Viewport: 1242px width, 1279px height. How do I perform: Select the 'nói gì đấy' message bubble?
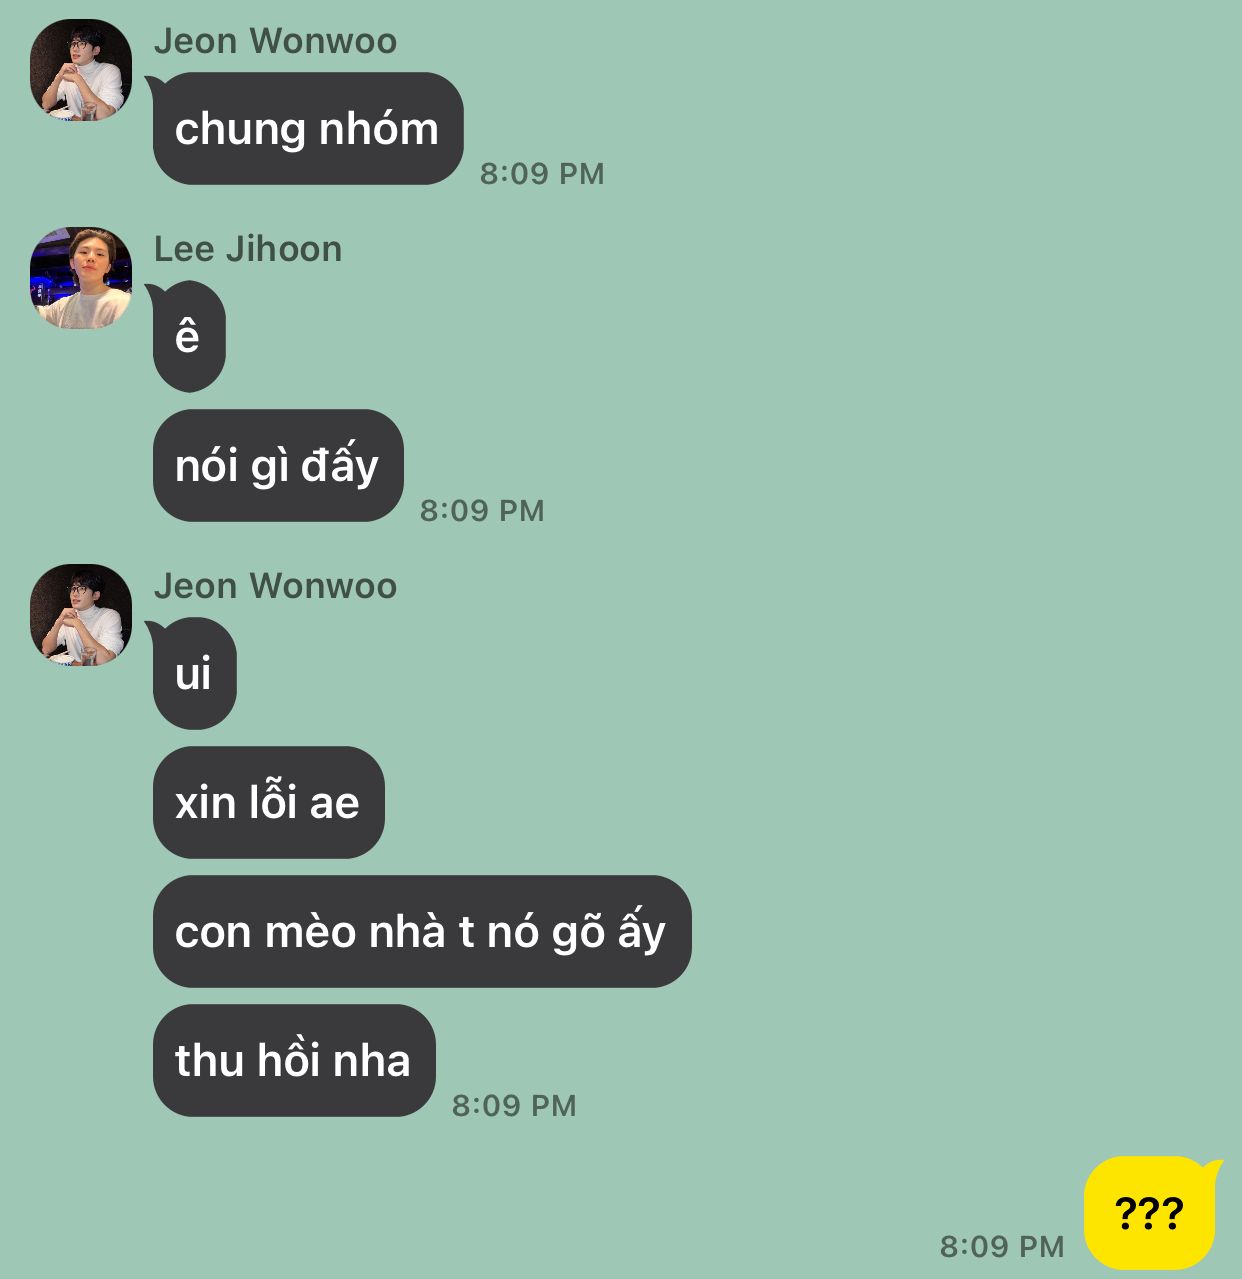(278, 465)
